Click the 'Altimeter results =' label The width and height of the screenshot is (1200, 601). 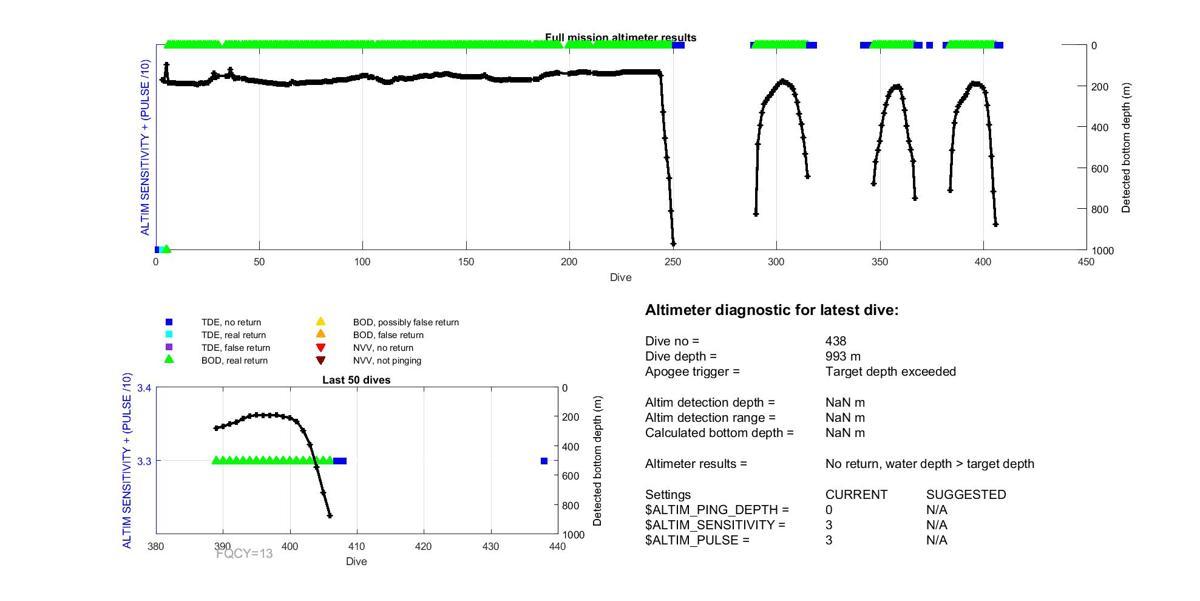(x=696, y=464)
